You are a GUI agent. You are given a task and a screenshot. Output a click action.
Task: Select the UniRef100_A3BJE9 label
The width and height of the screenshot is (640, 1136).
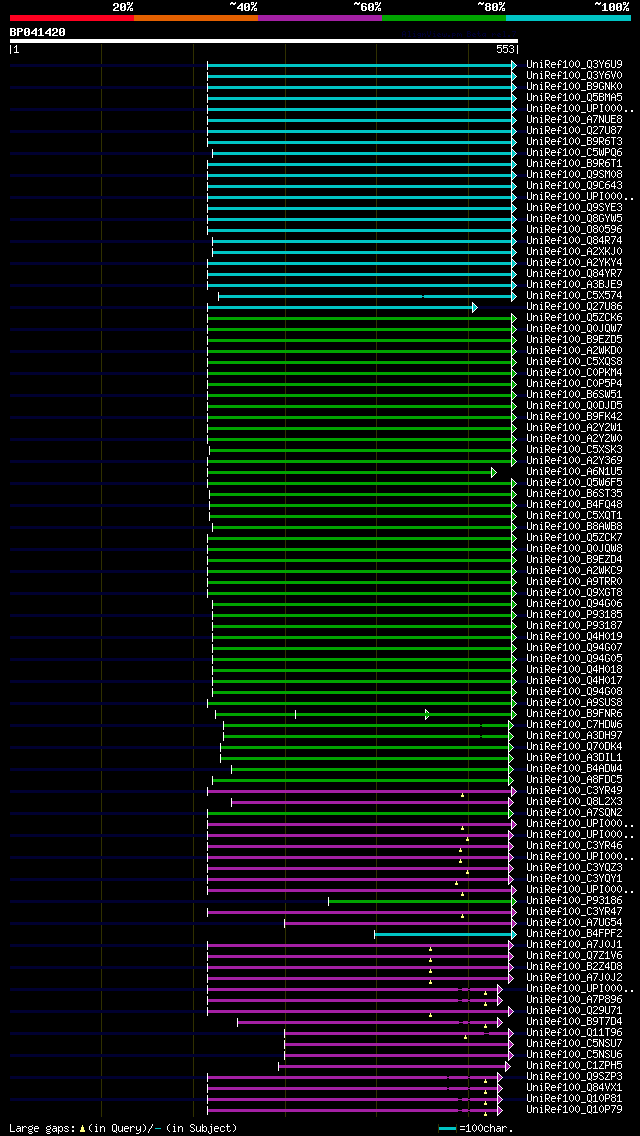[x=574, y=284]
